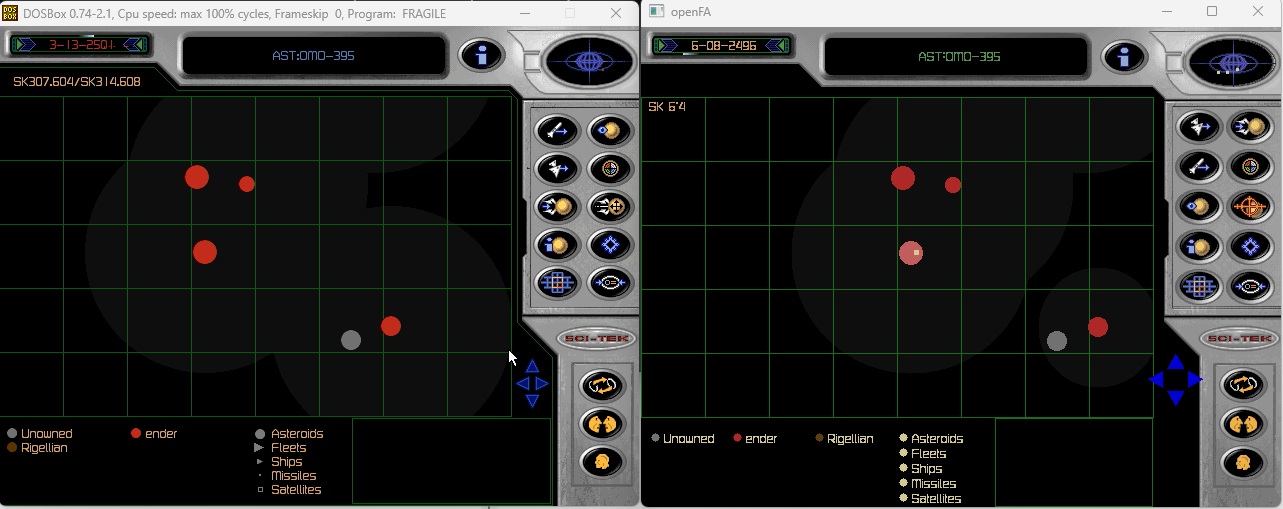Select the multicolor target circle icon in DOSBox

(x=608, y=168)
